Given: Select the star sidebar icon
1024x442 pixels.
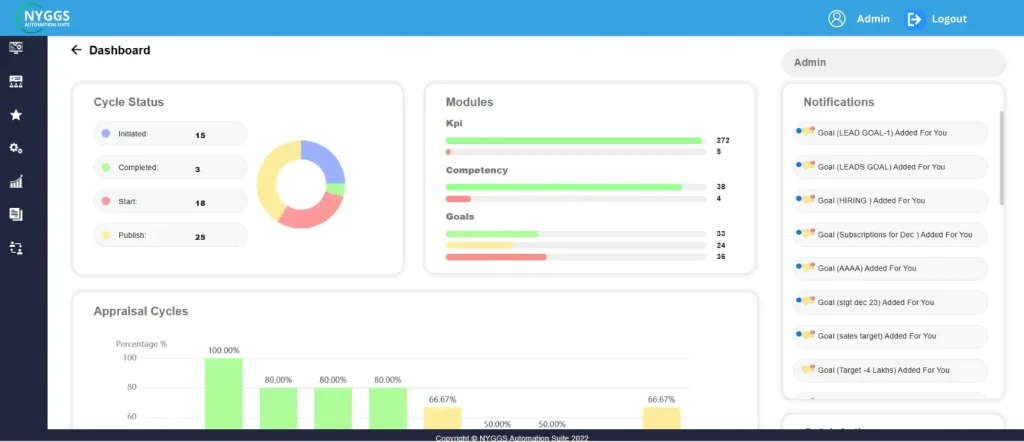Looking at the screenshot, I should pos(16,115).
